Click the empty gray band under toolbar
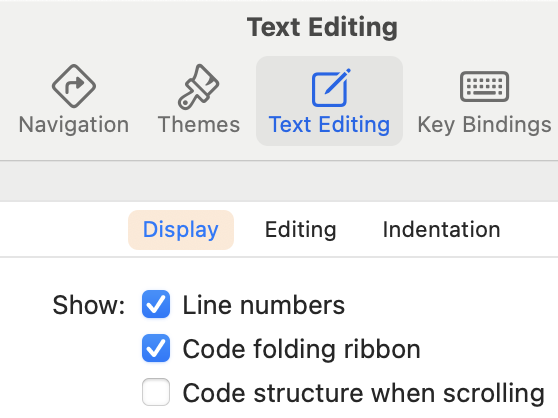Image resolution: width=558 pixels, height=418 pixels. tap(279, 181)
